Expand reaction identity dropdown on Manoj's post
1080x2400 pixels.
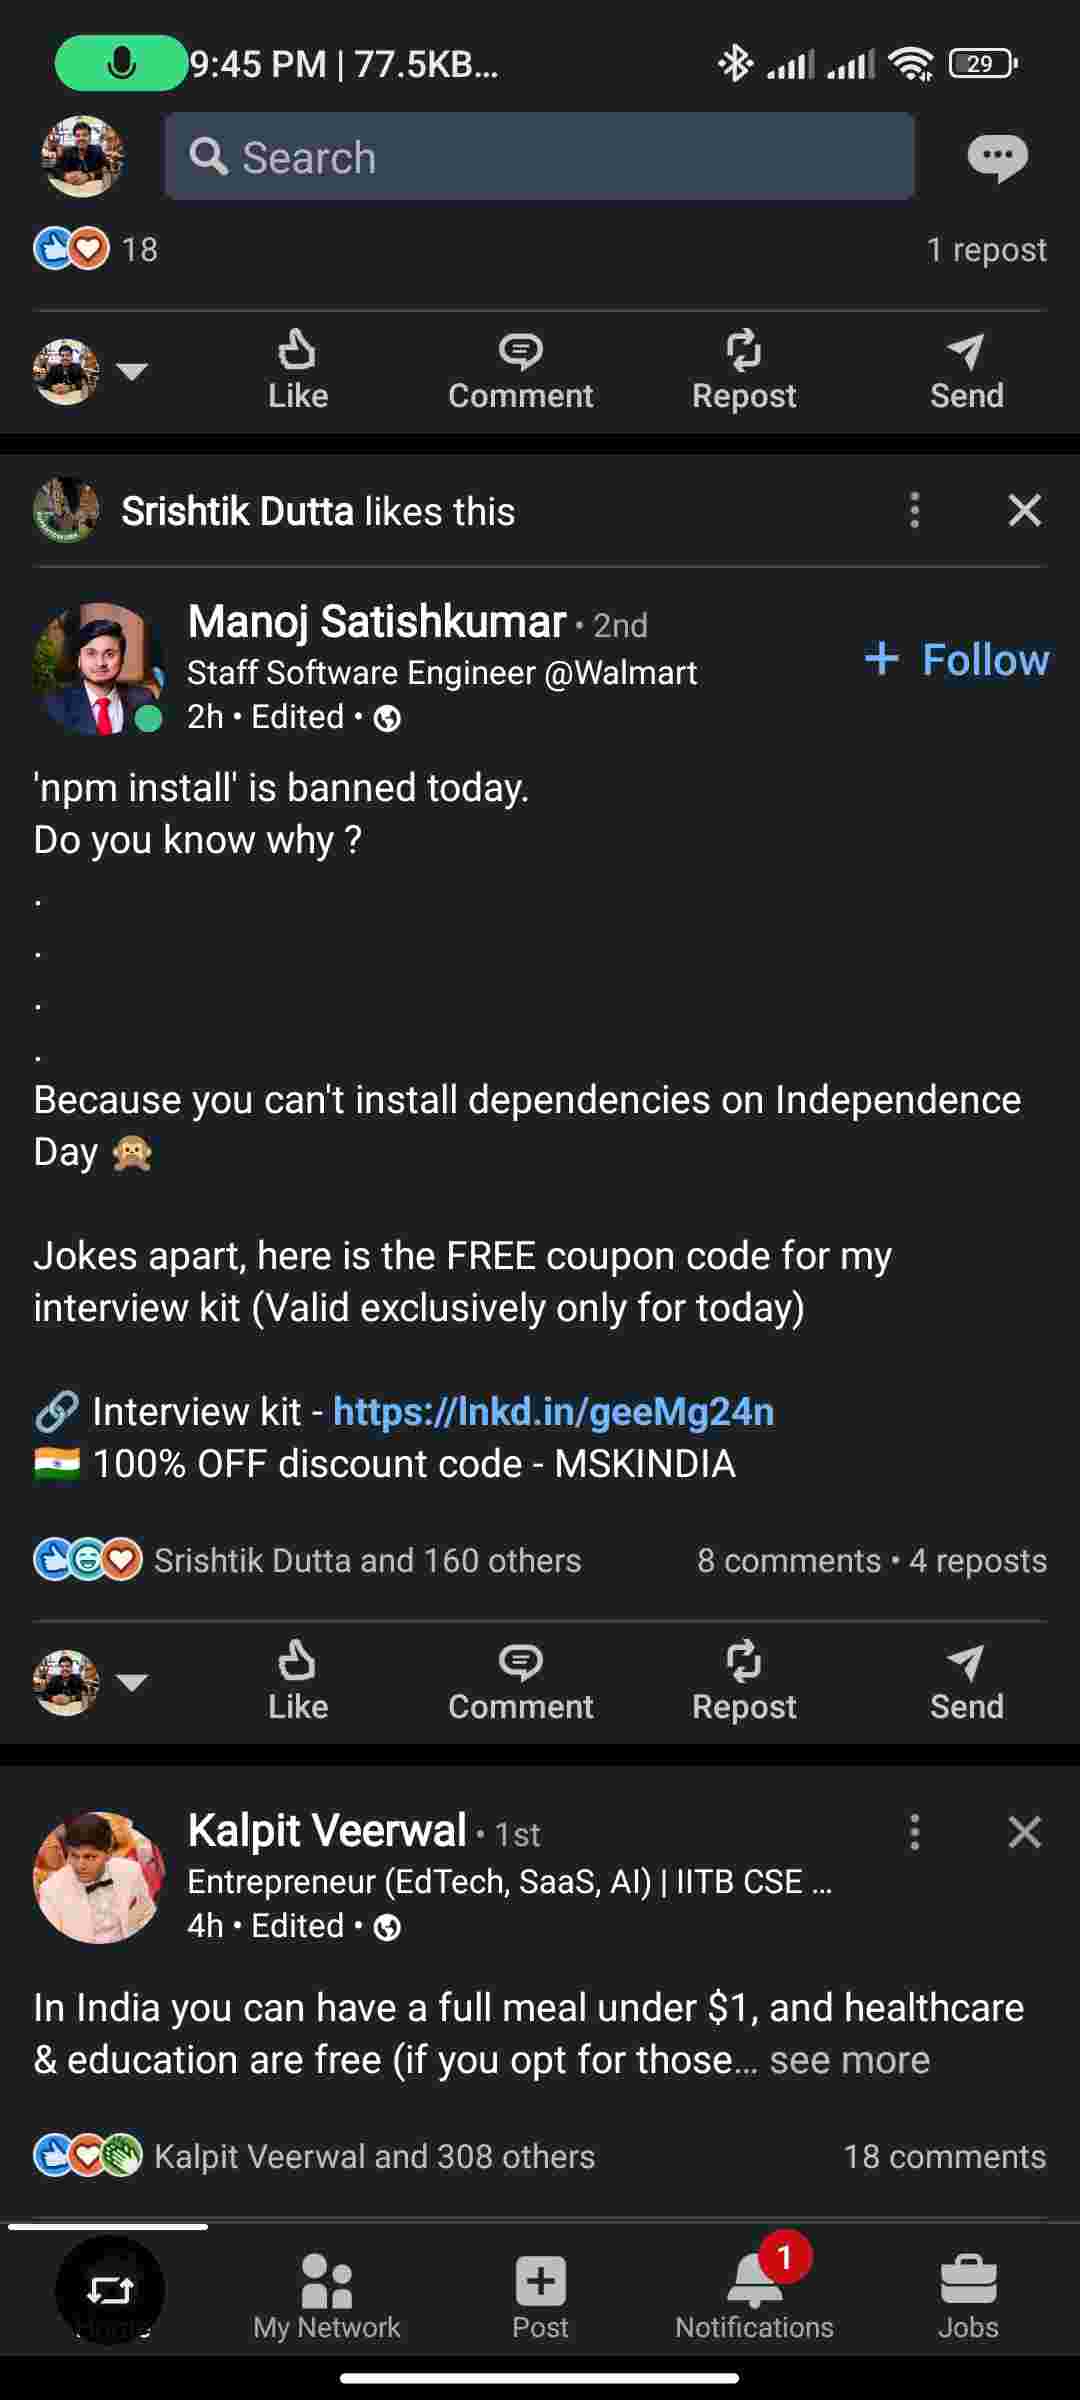132,1682
